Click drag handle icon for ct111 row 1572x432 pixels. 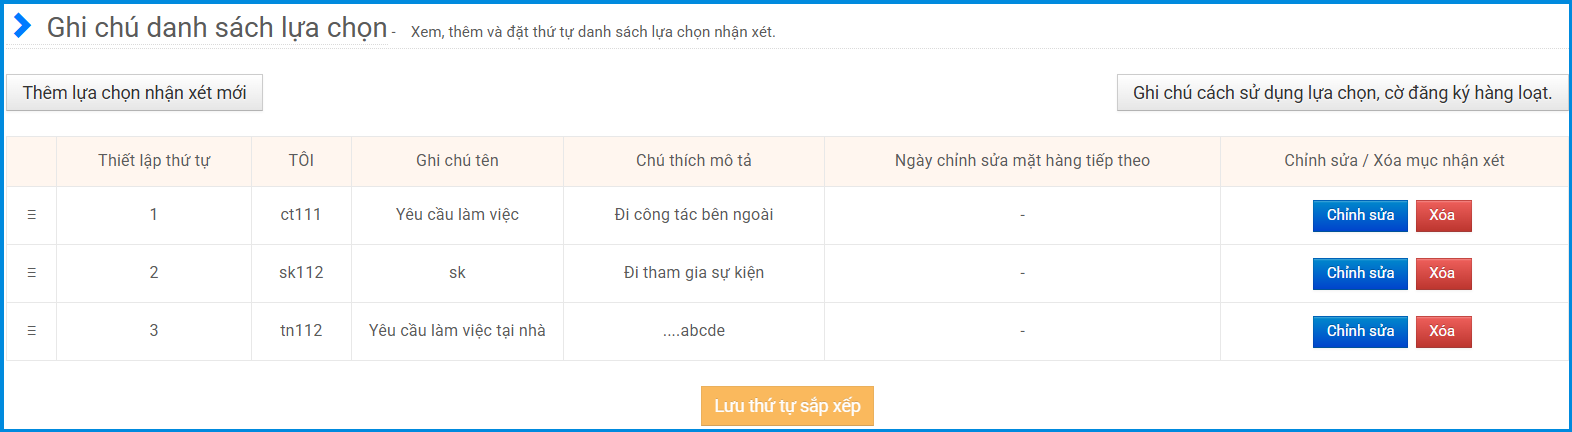click(x=32, y=215)
